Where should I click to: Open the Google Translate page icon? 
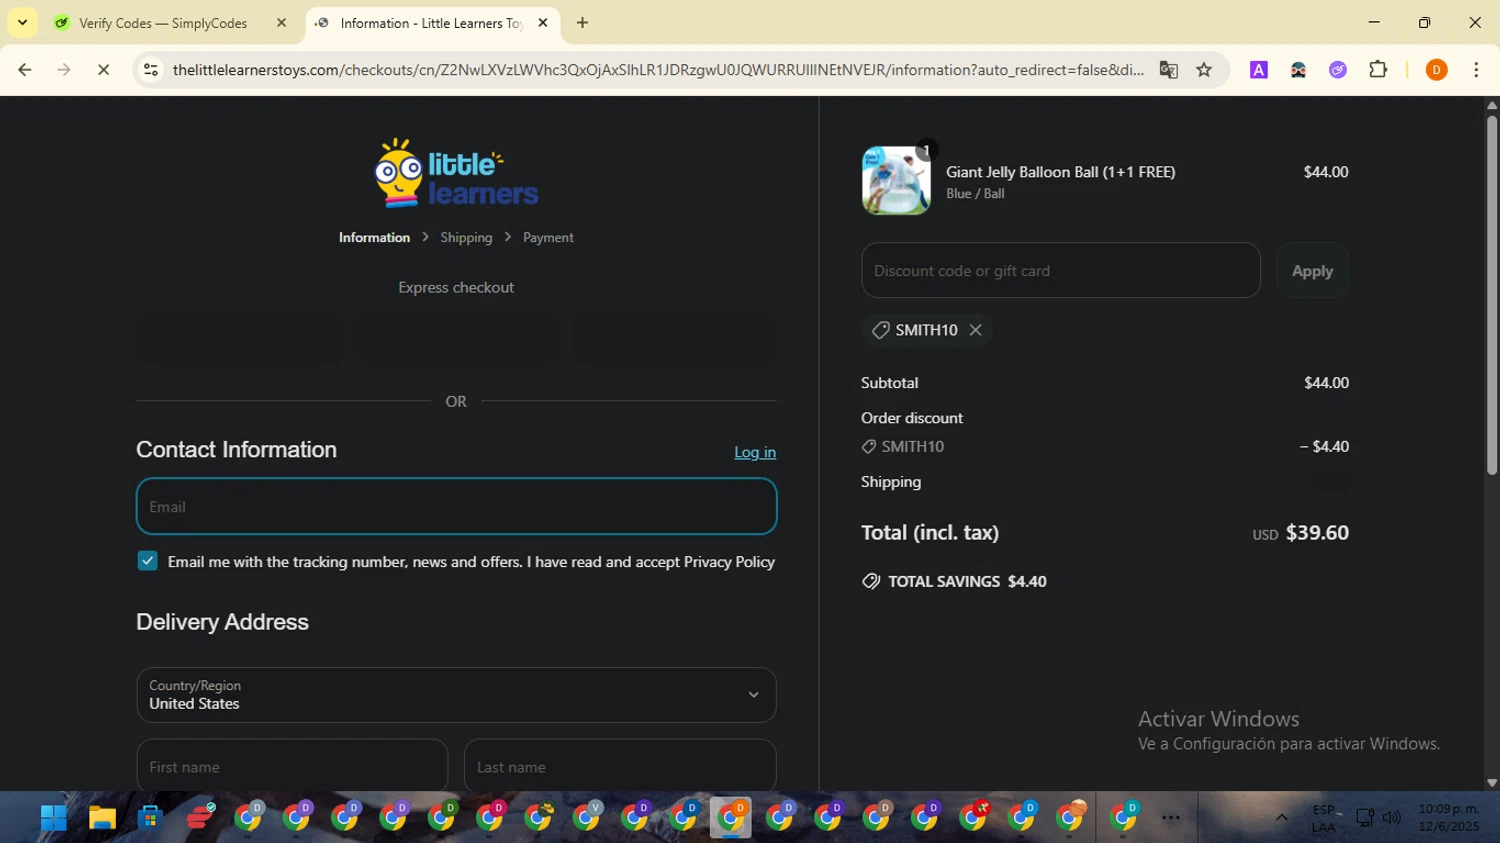1168,70
